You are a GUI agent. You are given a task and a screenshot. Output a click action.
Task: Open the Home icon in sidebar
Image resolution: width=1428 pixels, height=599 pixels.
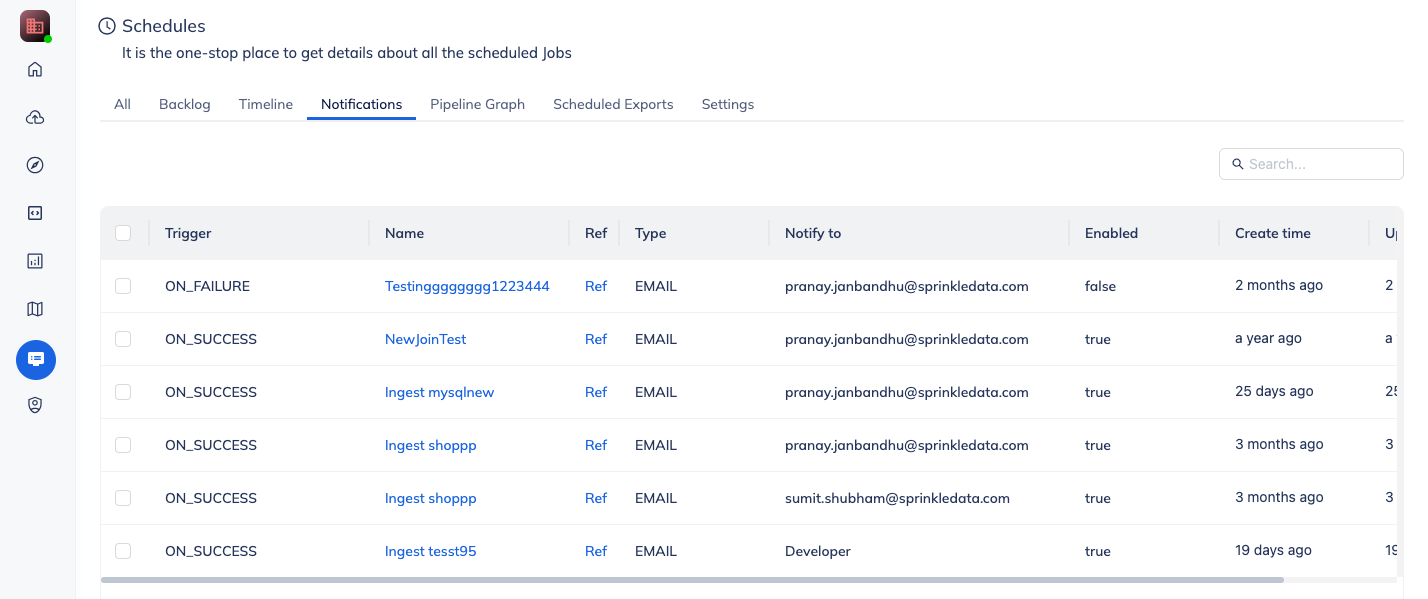pos(35,69)
